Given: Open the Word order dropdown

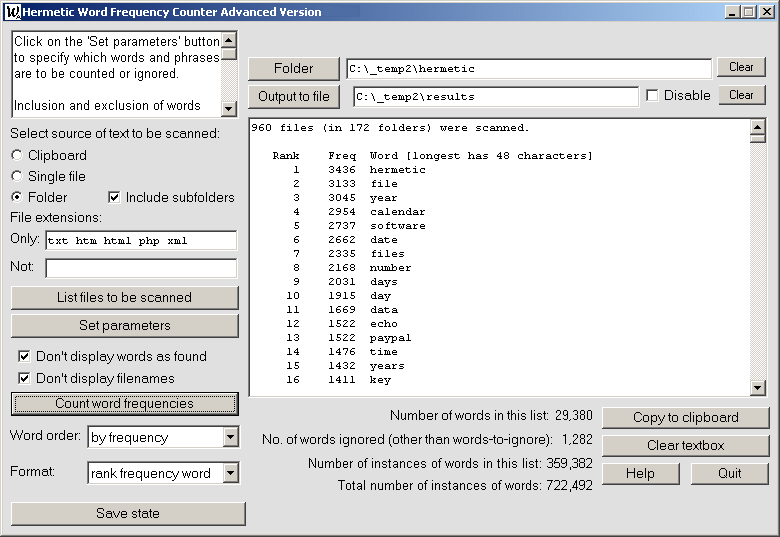Looking at the screenshot, I should [230, 437].
